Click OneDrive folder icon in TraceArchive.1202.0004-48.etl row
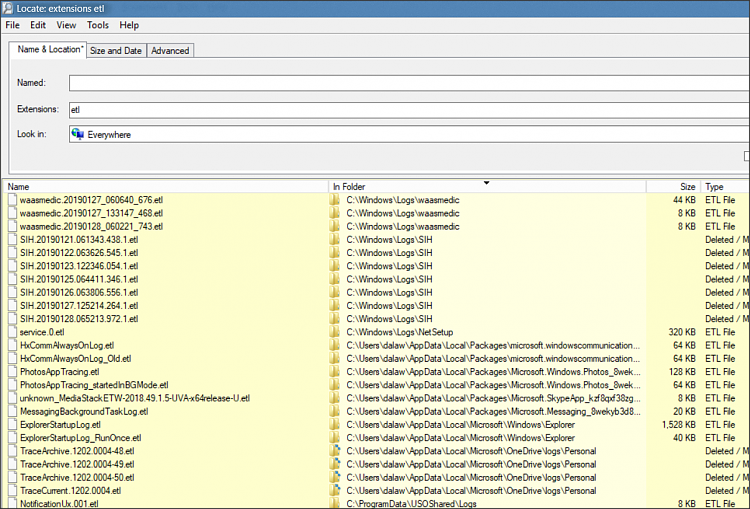 (335, 451)
